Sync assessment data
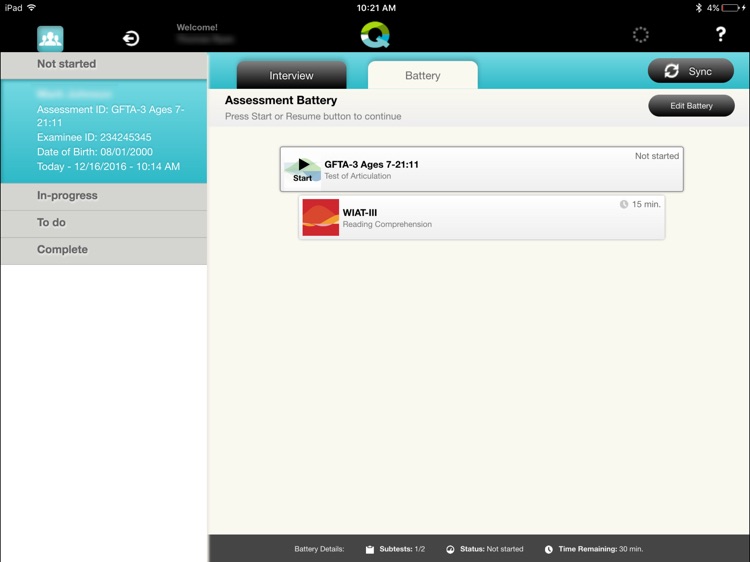The height and width of the screenshot is (562, 750). 691,71
